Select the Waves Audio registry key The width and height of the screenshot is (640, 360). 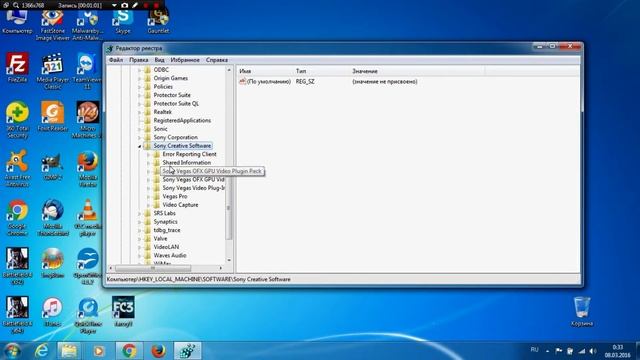click(170, 256)
